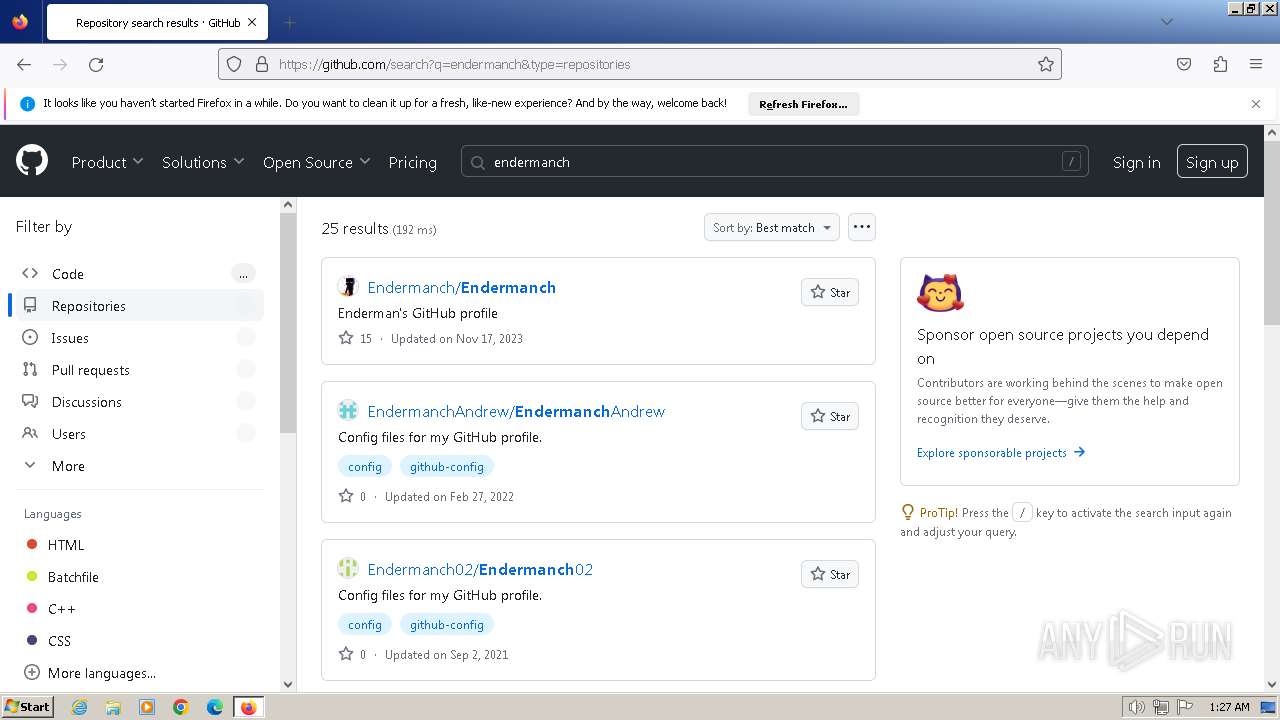The height and width of the screenshot is (720, 1280).
Task: Click github-config tag under Endermanch02
Action: pos(446,624)
